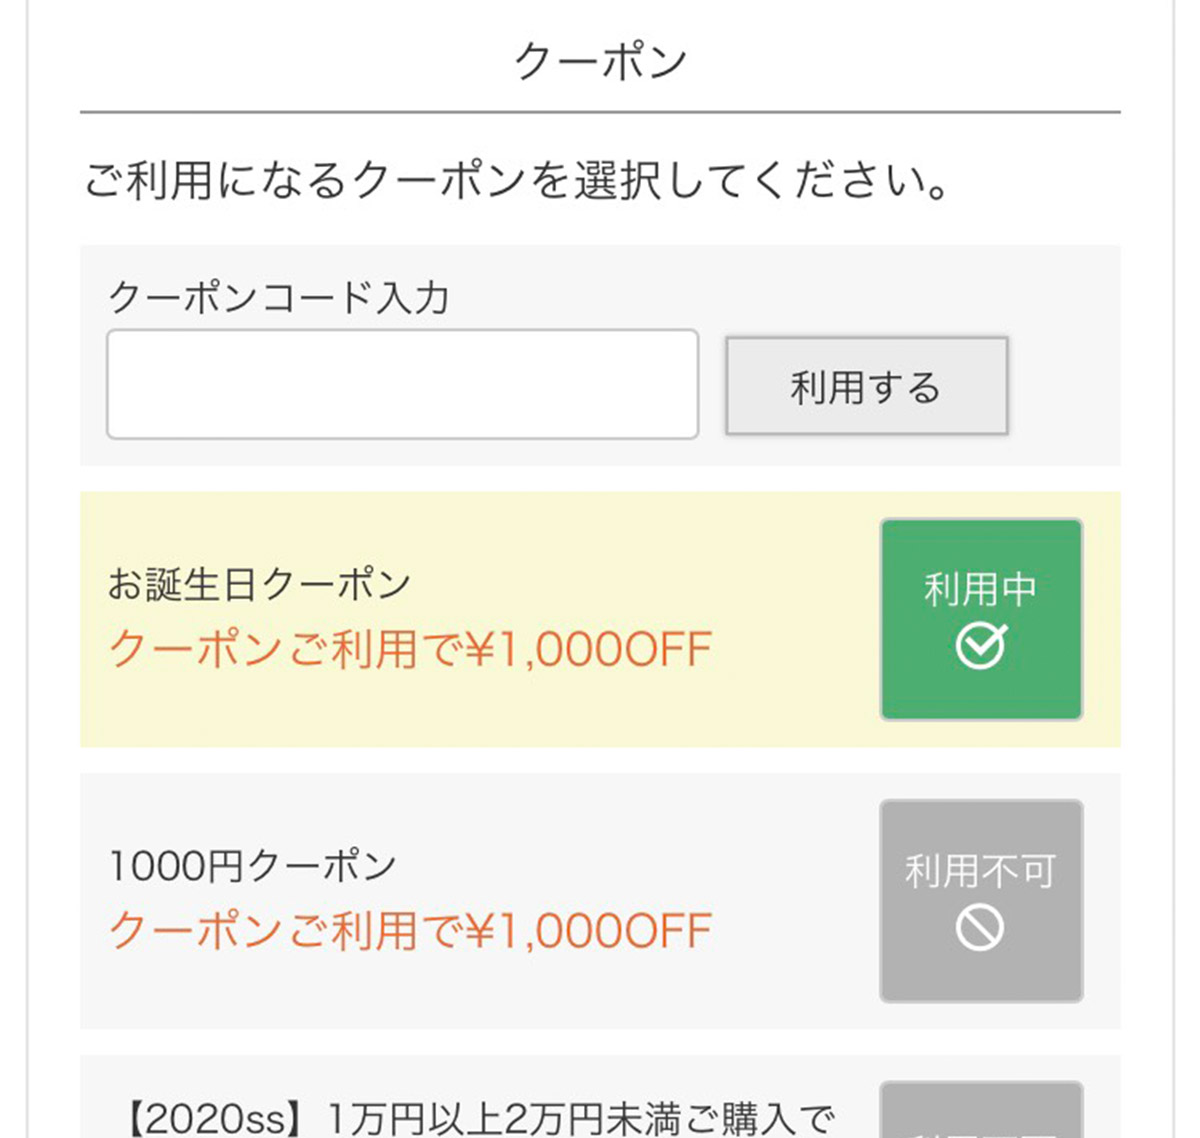The height and width of the screenshot is (1138, 1200).
Task: Click クーポンコード入力 label above the text box
Action: click(283, 295)
